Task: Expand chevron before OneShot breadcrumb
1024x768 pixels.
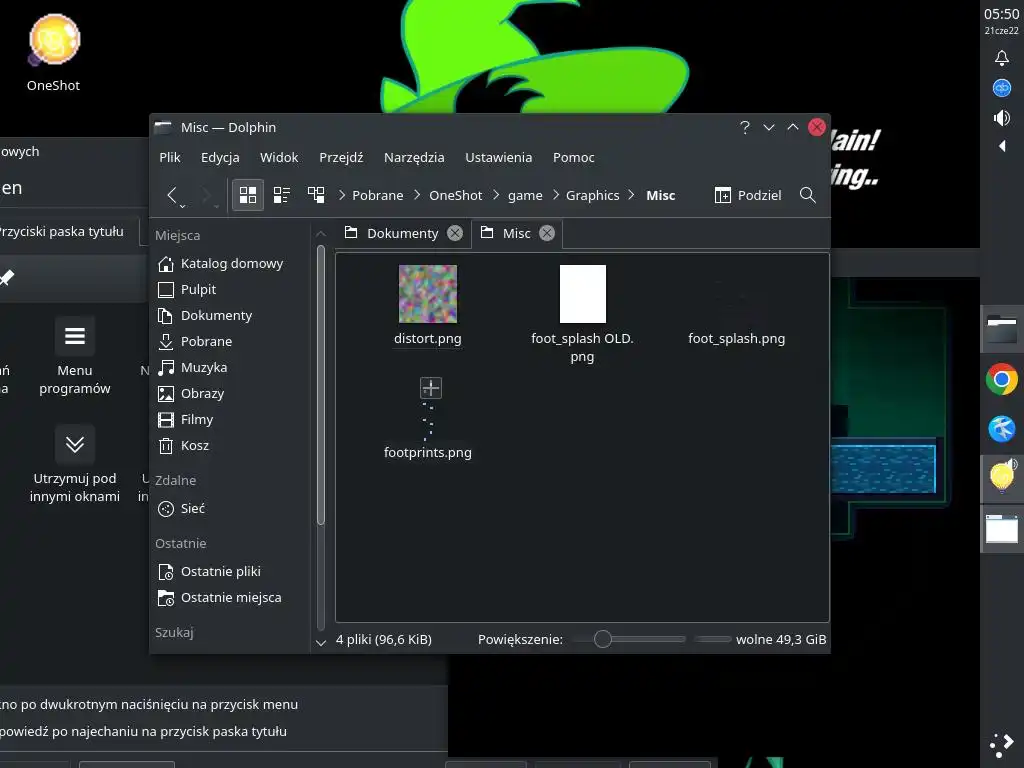Action: (x=417, y=195)
